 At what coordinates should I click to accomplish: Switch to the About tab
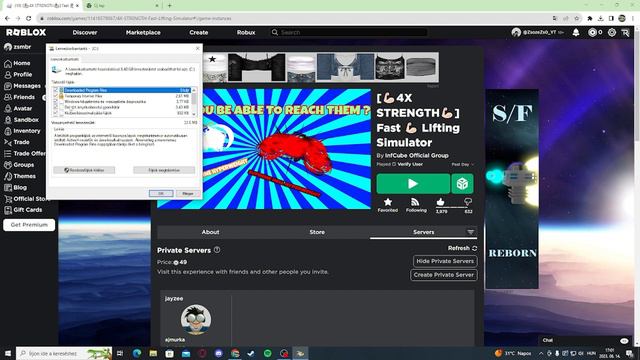coord(210,232)
